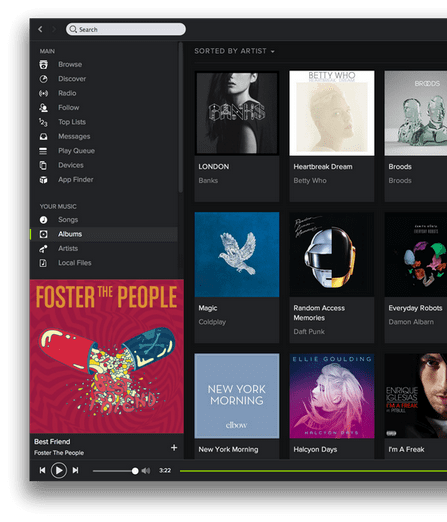Go to the Radio section
This screenshot has width=447, height=522.
tap(67, 93)
